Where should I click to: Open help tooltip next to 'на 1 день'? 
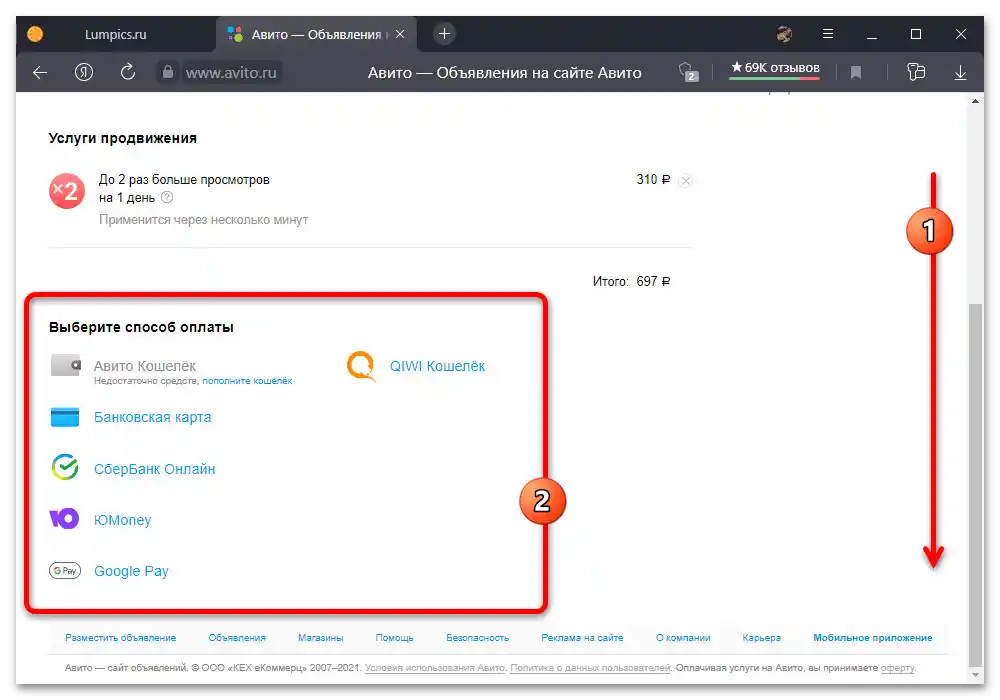tap(166, 198)
